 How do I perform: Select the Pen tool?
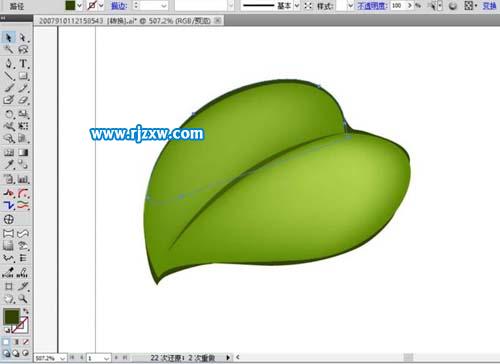9,63
